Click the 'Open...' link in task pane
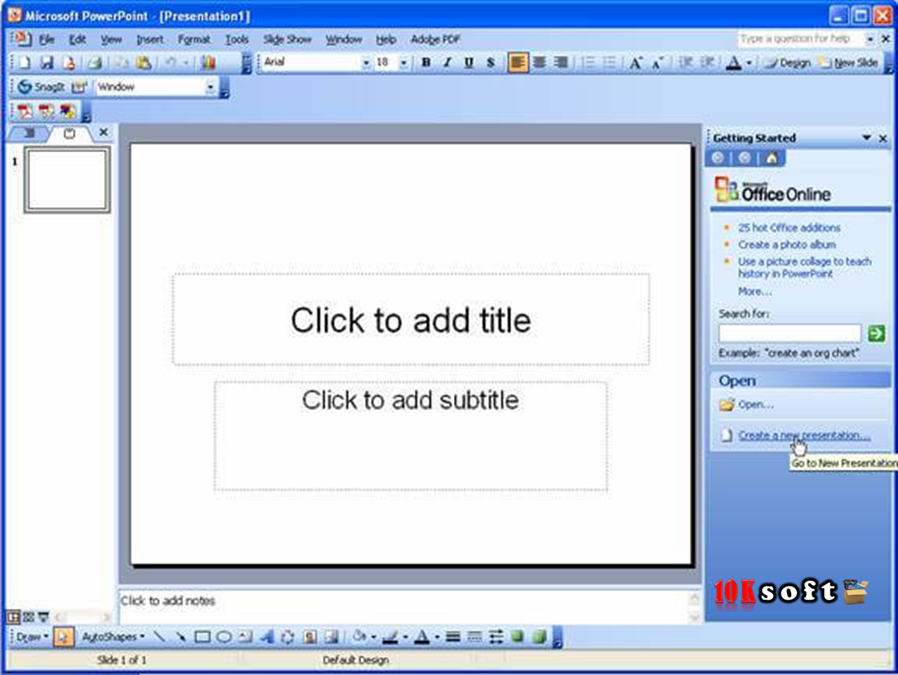 (x=755, y=404)
